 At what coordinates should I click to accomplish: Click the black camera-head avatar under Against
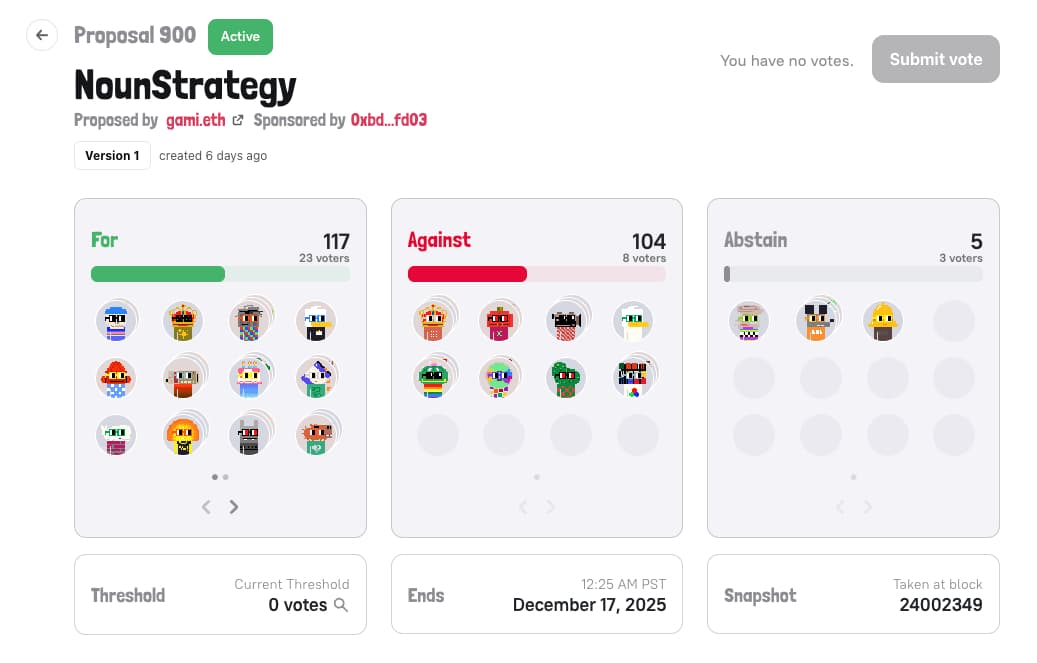click(566, 321)
